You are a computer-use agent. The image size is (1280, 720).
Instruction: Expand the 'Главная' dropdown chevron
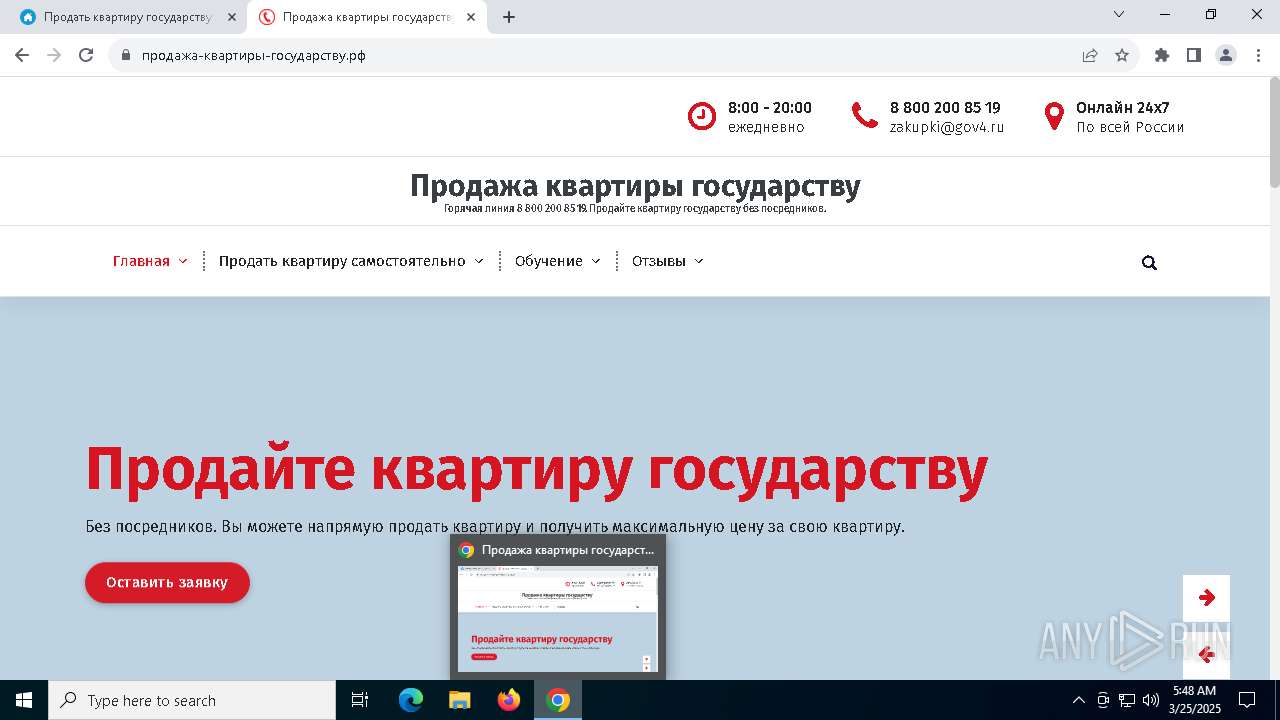(183, 261)
